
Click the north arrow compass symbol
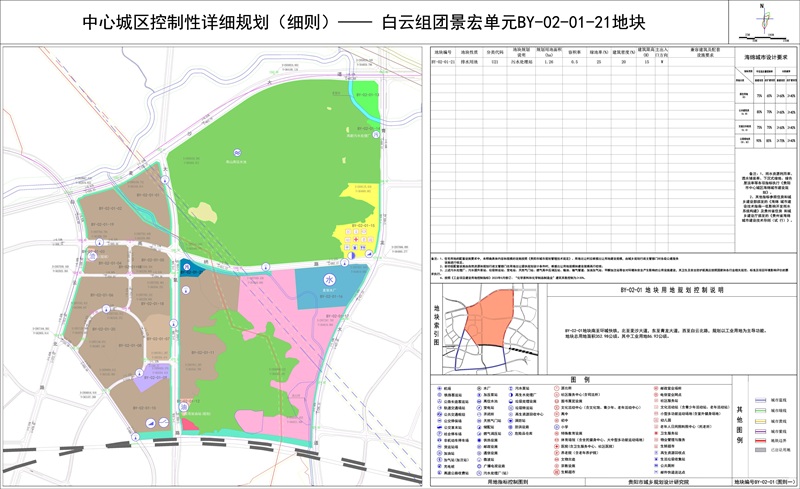click(764, 19)
